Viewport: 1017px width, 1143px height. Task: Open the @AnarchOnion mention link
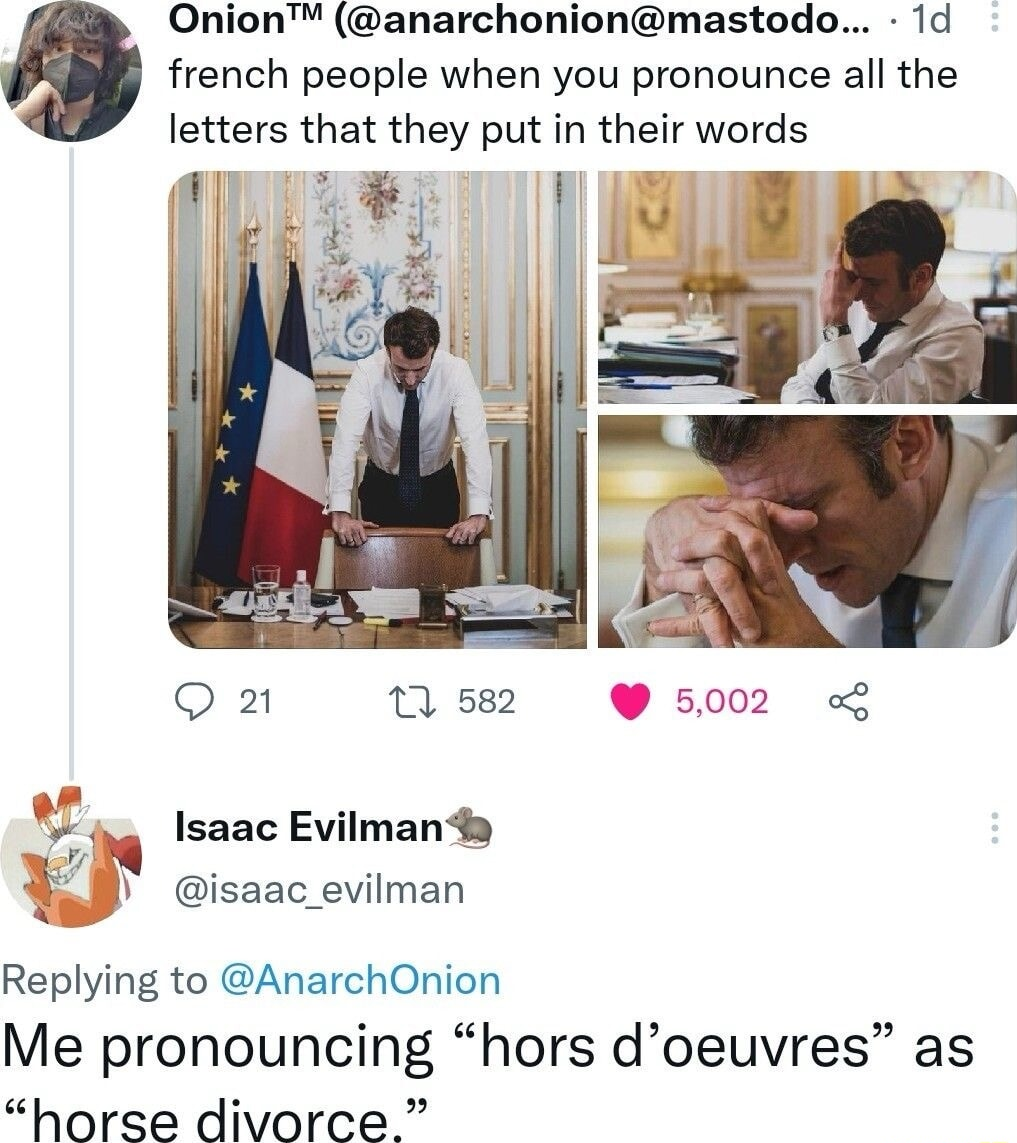click(360, 980)
